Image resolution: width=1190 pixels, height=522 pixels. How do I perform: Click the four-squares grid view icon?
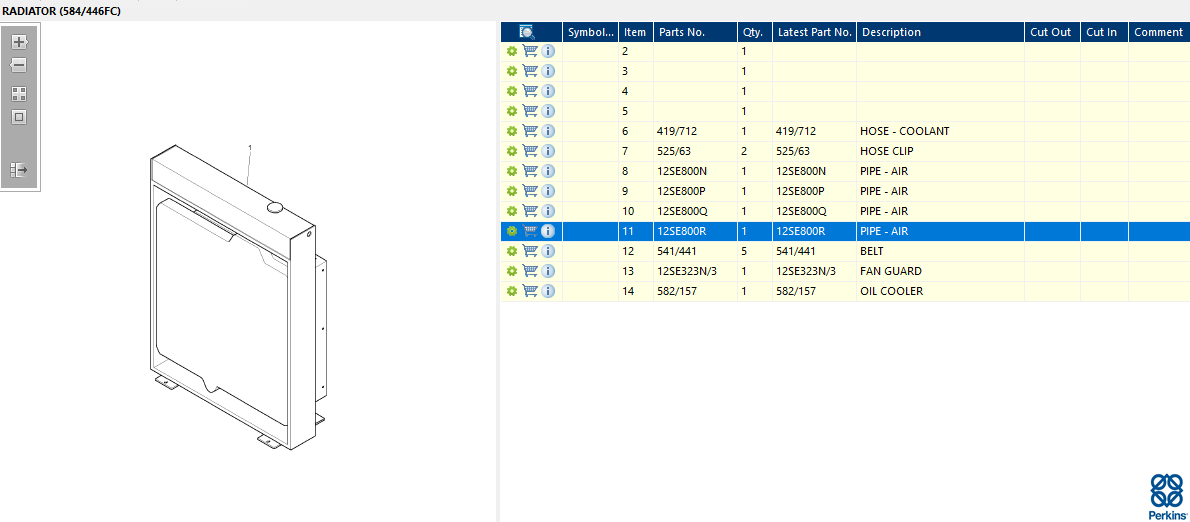(x=19, y=94)
